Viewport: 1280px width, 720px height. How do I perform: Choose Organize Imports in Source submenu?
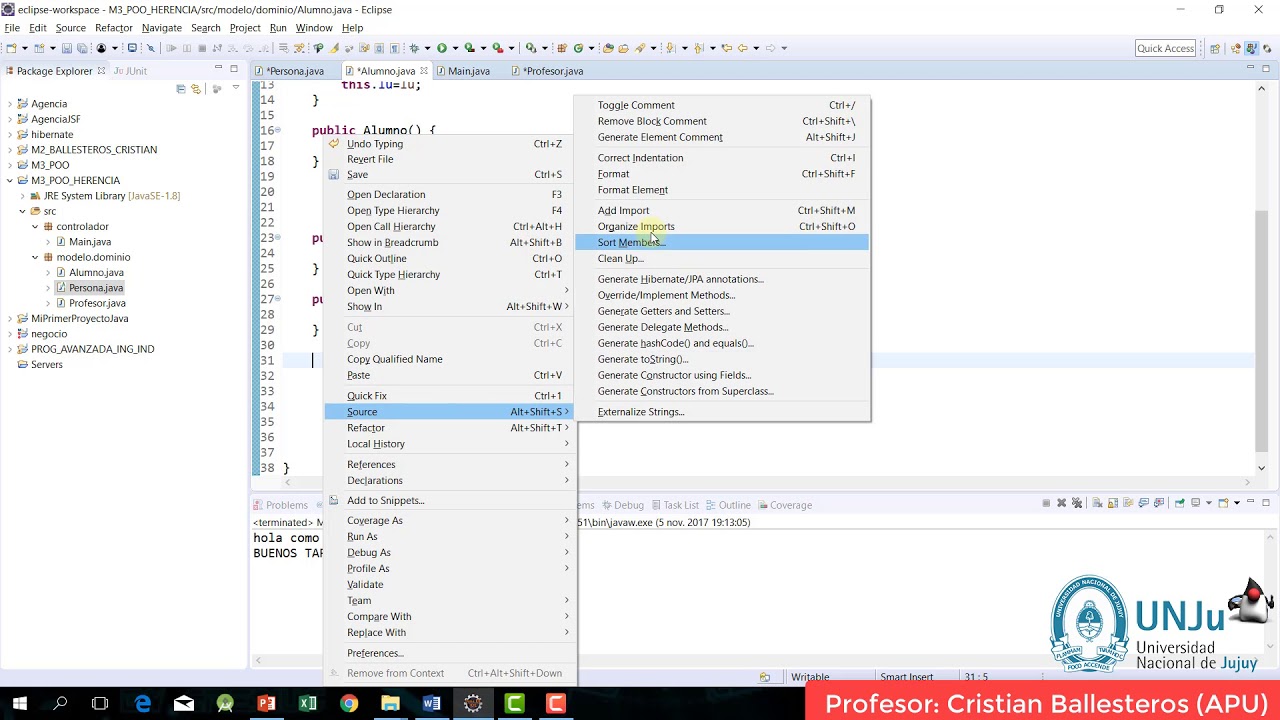722,226
